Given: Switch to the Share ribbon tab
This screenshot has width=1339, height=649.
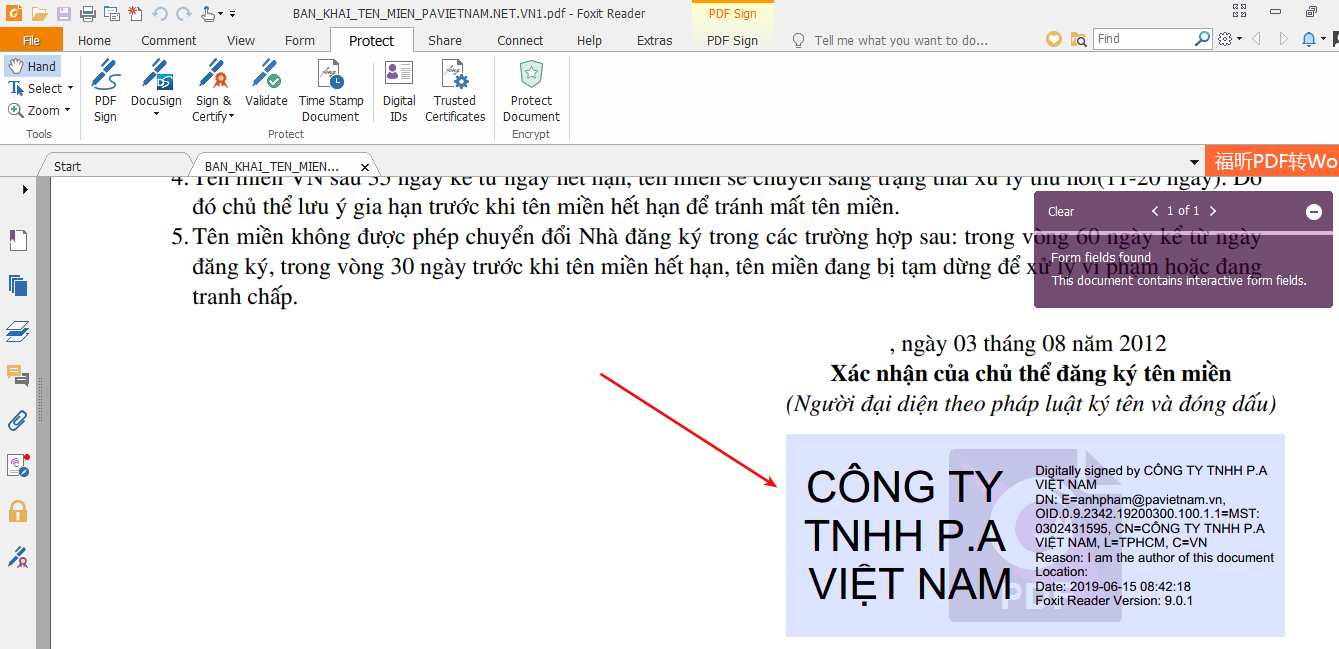Looking at the screenshot, I should pos(445,40).
